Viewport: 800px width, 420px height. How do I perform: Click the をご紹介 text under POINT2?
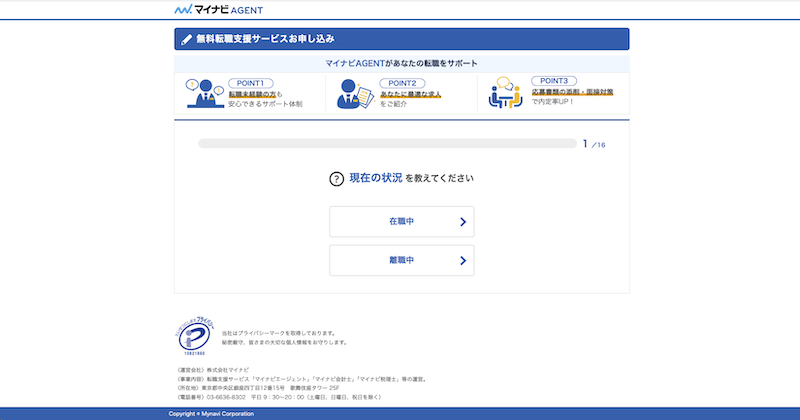(x=393, y=104)
